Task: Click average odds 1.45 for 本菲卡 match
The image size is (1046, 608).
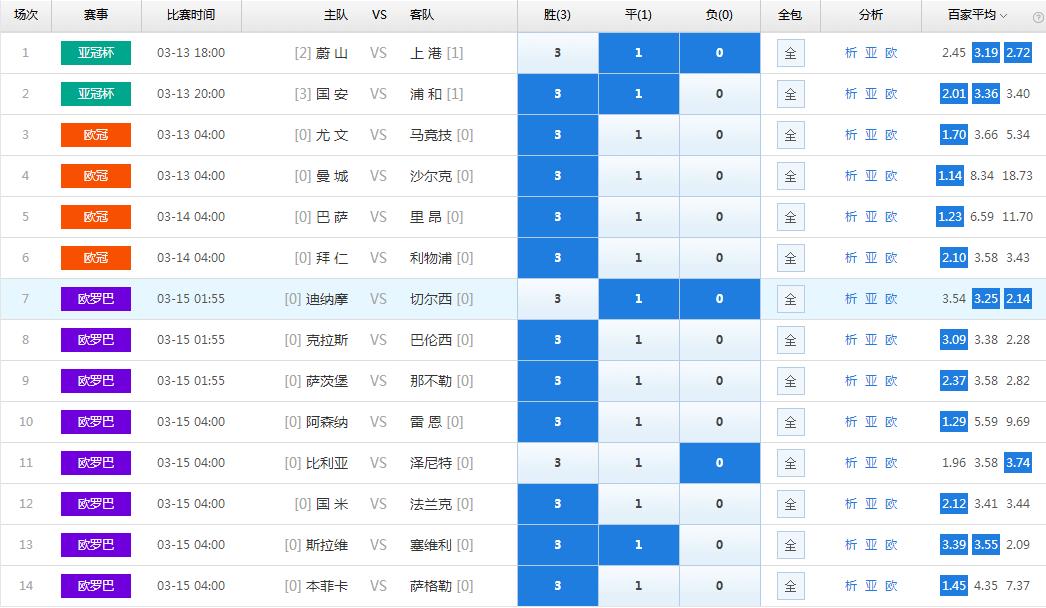Action: [954, 586]
